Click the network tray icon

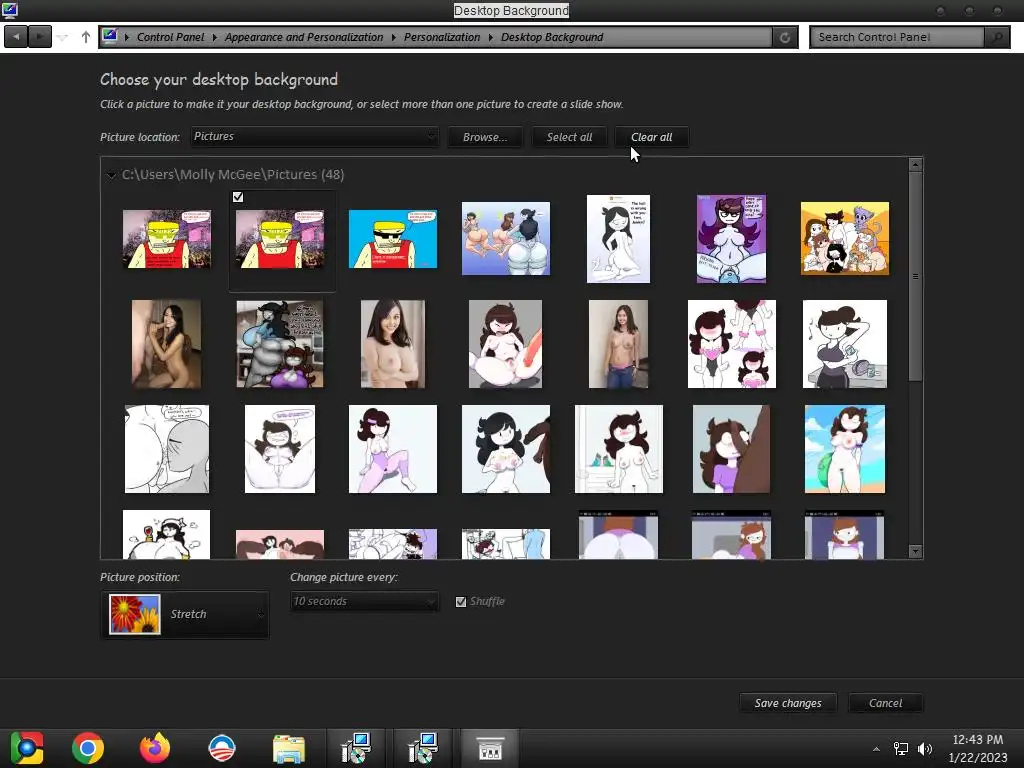click(901, 749)
